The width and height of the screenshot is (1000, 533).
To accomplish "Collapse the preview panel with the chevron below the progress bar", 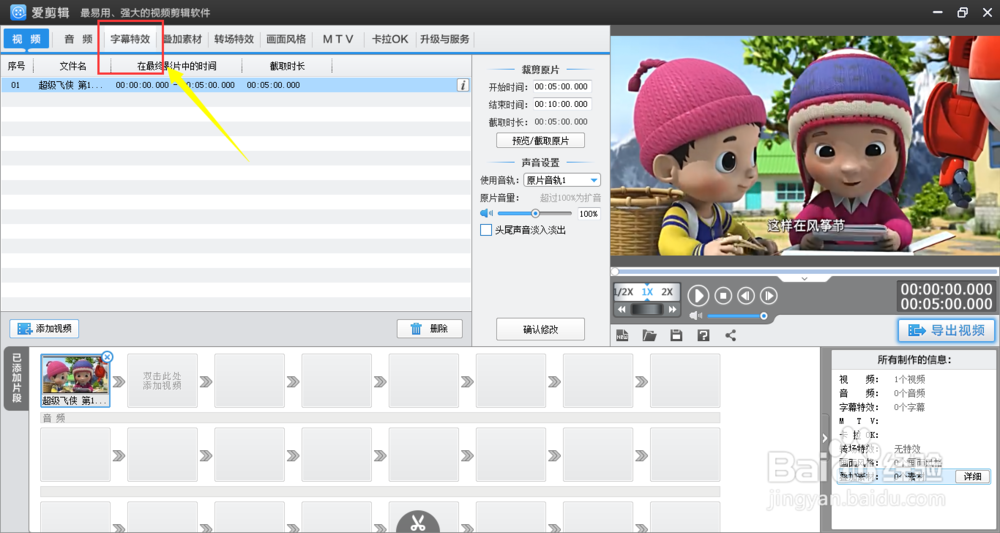I will tap(804, 279).
